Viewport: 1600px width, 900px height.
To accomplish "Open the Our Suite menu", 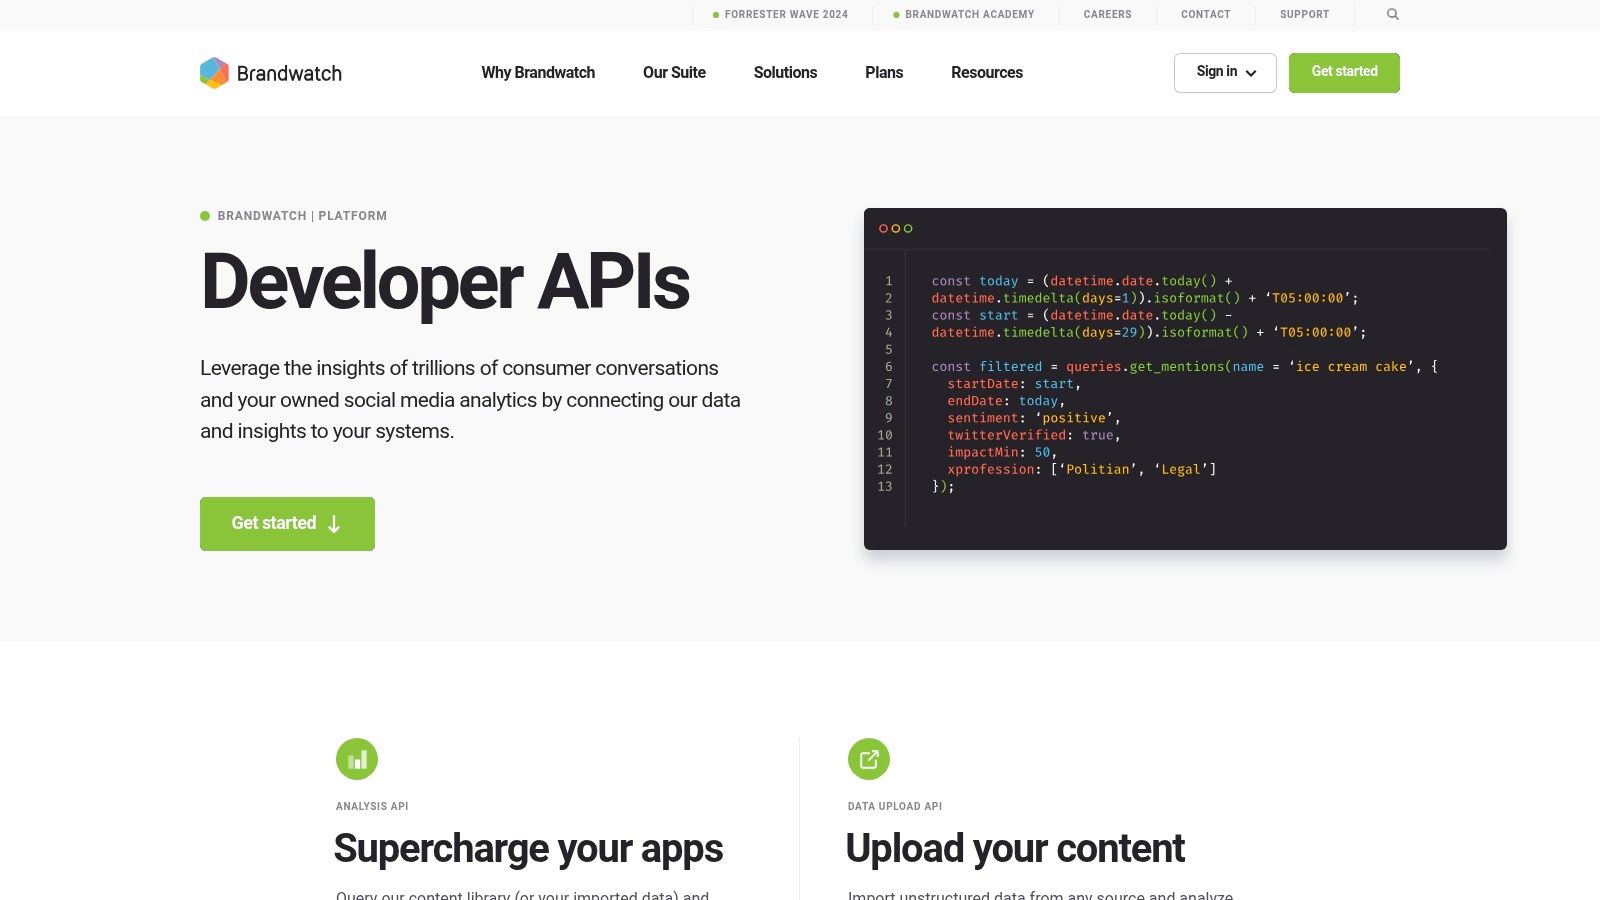I will (674, 73).
